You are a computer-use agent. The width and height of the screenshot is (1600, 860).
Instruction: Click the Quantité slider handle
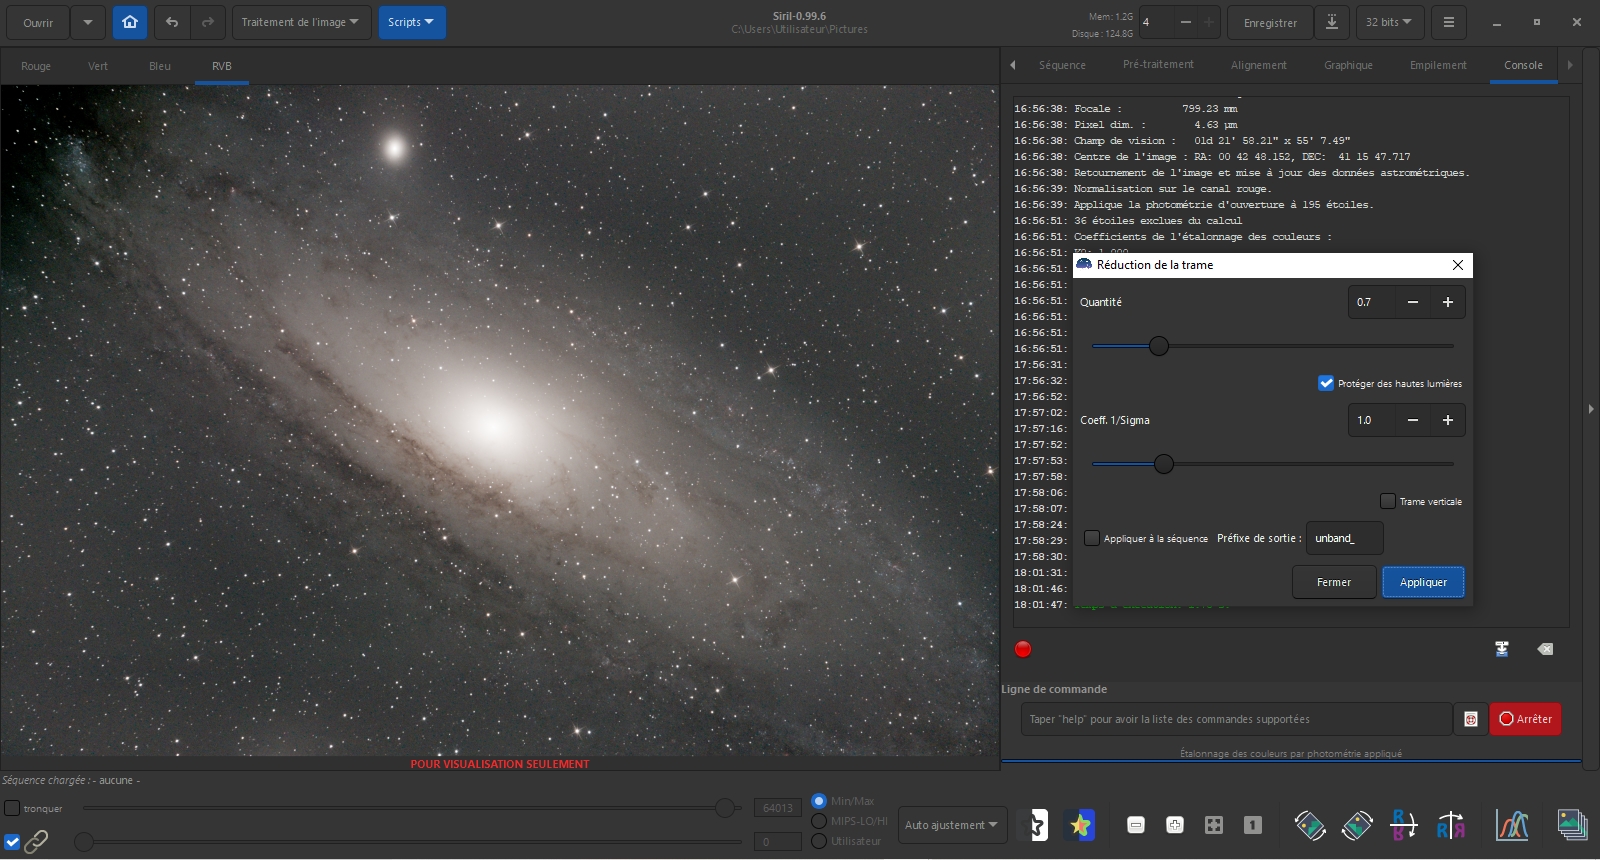[x=1159, y=346]
